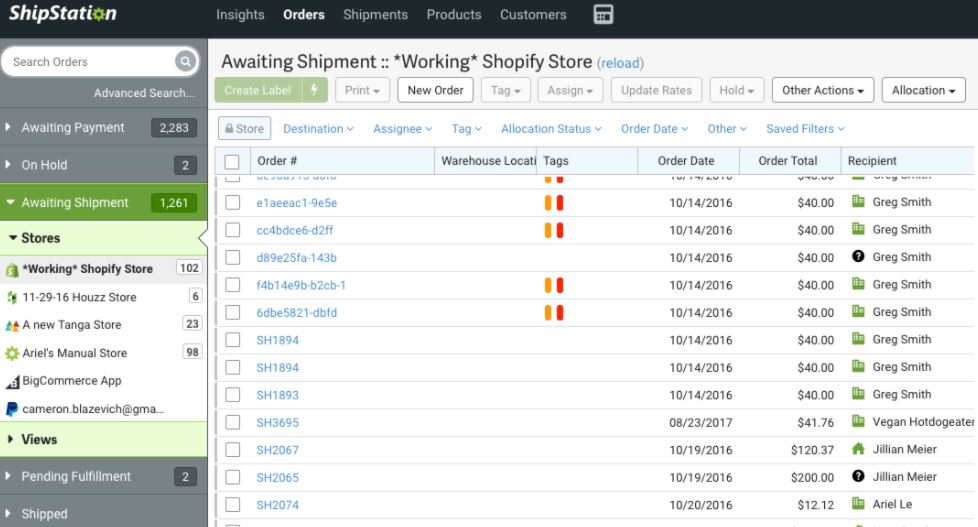The image size is (978, 527).
Task: Open the Allocation Status filter
Action: (551, 128)
